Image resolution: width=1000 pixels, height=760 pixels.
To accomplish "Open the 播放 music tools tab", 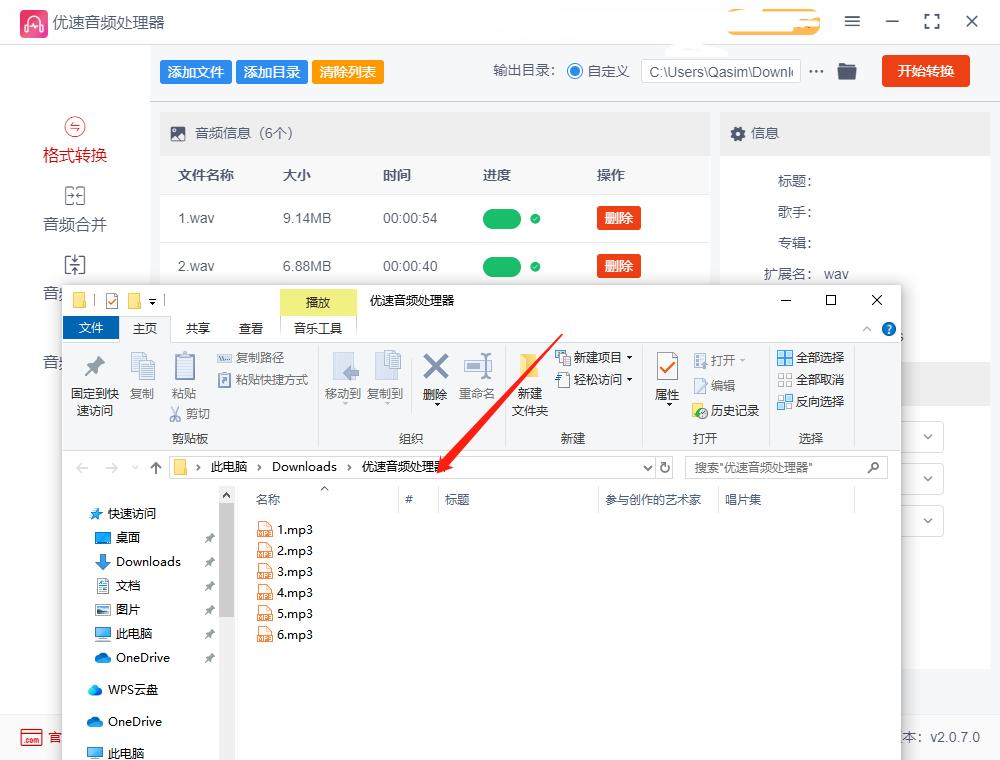I will tap(318, 300).
